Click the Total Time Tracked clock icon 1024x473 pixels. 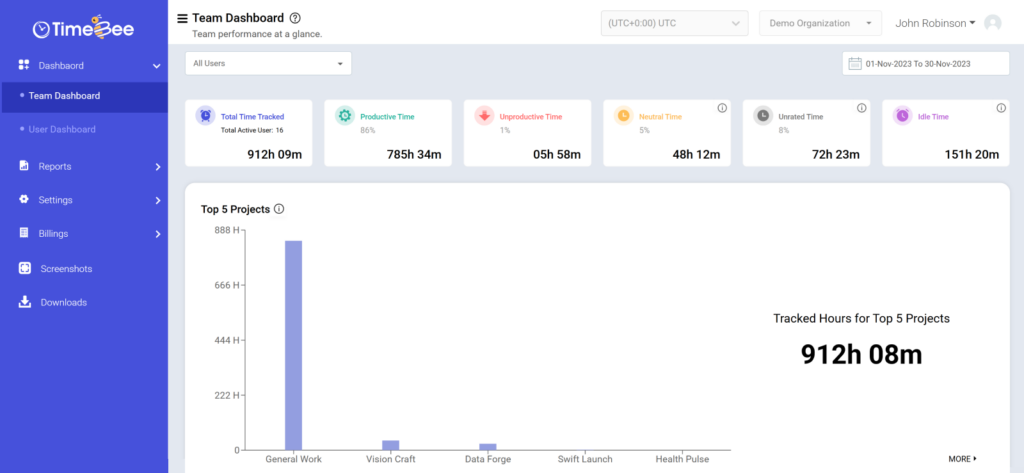coord(205,116)
